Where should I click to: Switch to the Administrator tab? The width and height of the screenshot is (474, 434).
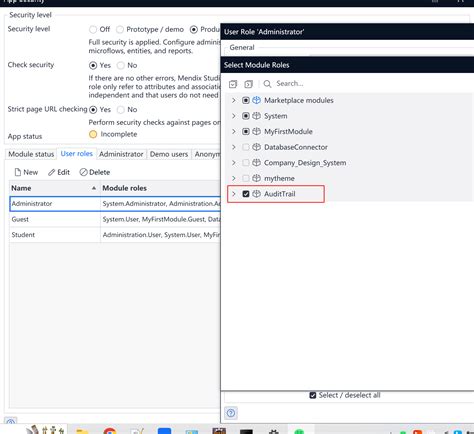[x=121, y=154]
